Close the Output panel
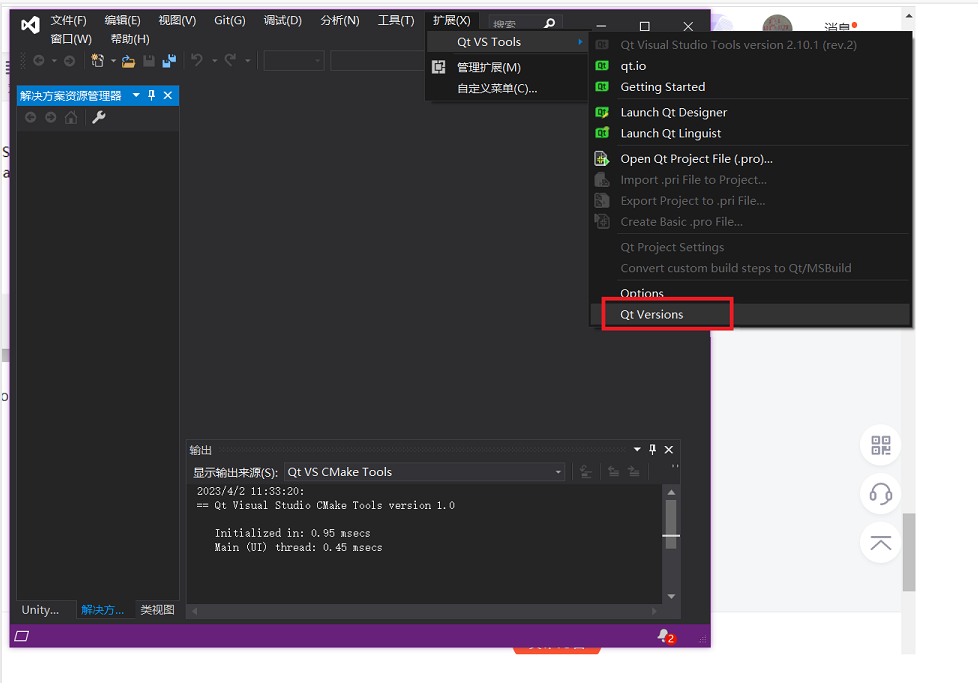Viewport: 978px width, 683px height. 669,449
